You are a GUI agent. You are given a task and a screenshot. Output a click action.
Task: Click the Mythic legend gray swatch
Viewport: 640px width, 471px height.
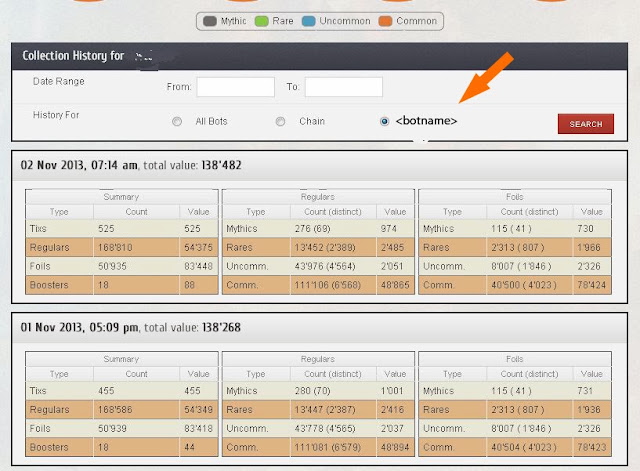210,21
